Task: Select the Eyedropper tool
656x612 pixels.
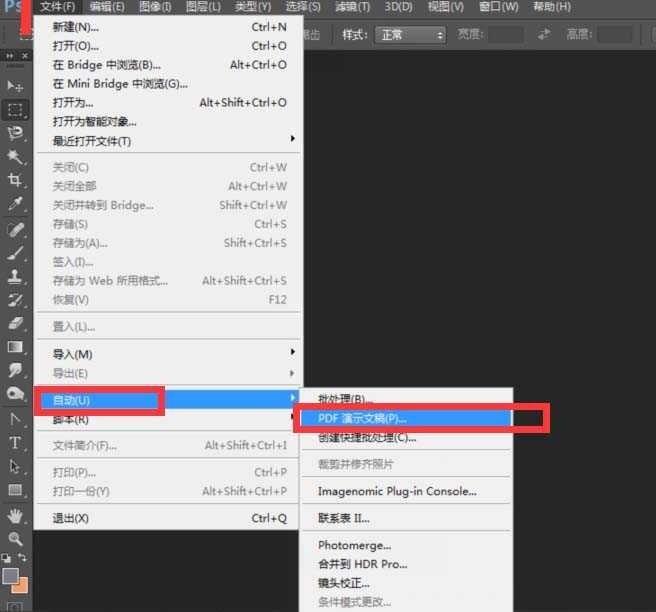Action: (x=15, y=204)
